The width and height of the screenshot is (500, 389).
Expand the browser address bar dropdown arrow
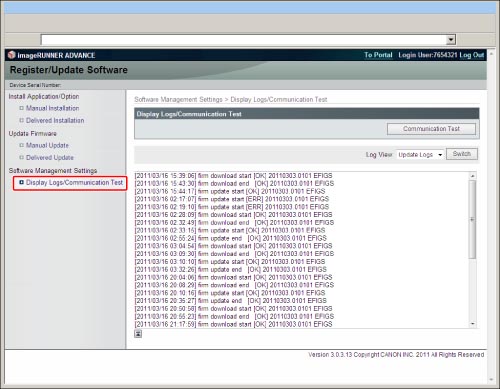451,40
